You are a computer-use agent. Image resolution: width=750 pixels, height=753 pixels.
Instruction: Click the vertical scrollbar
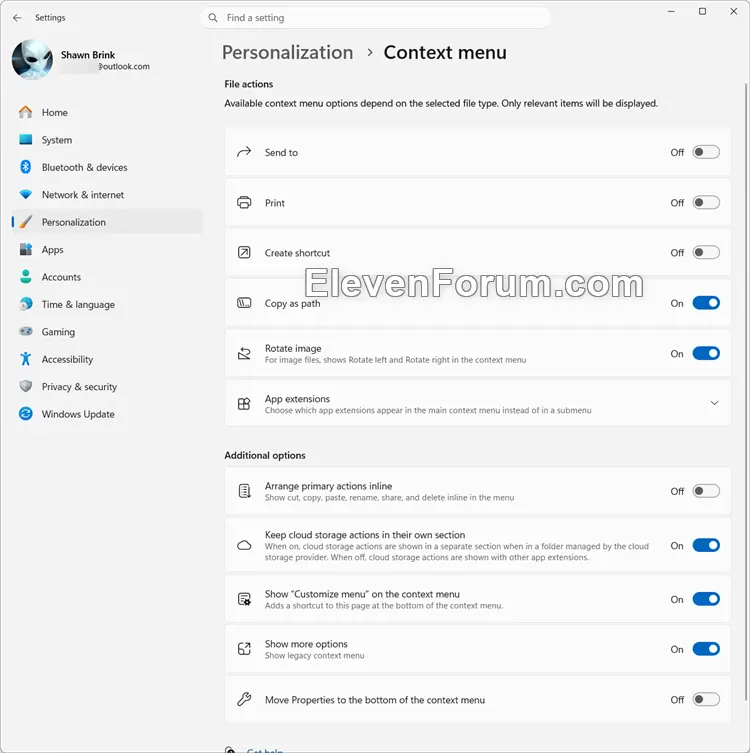[746, 391]
